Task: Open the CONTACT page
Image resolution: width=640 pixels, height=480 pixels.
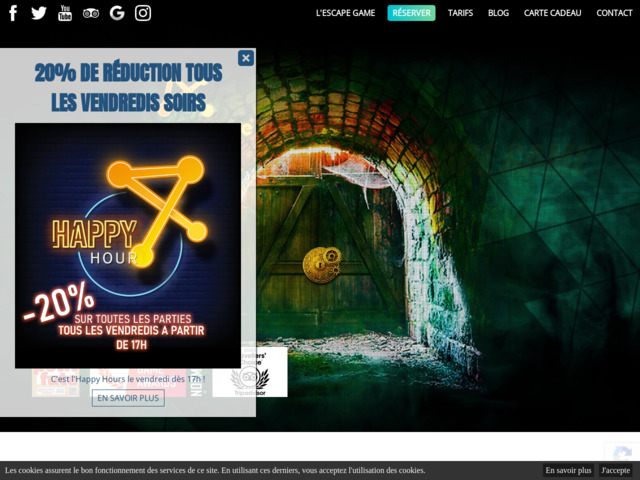Action: point(614,13)
